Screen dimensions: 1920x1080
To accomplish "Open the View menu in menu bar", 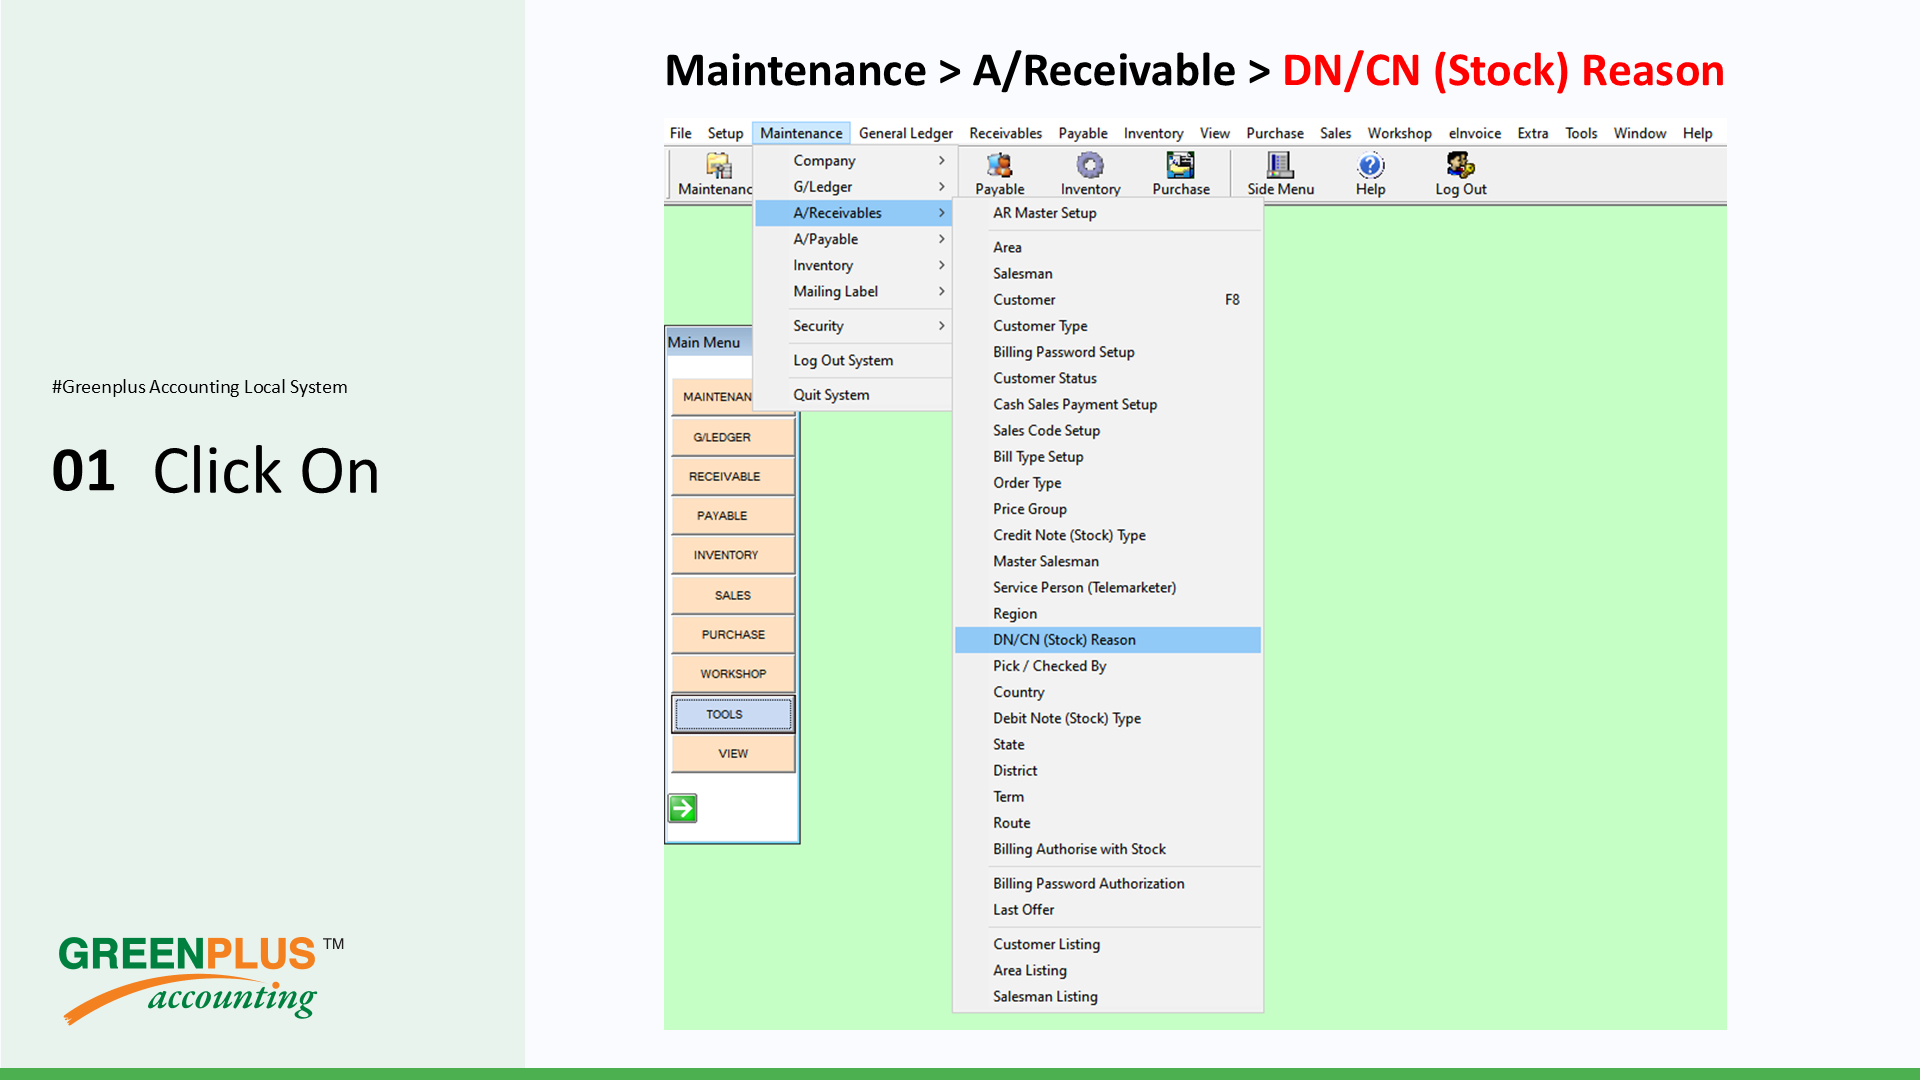I will [x=1215, y=133].
